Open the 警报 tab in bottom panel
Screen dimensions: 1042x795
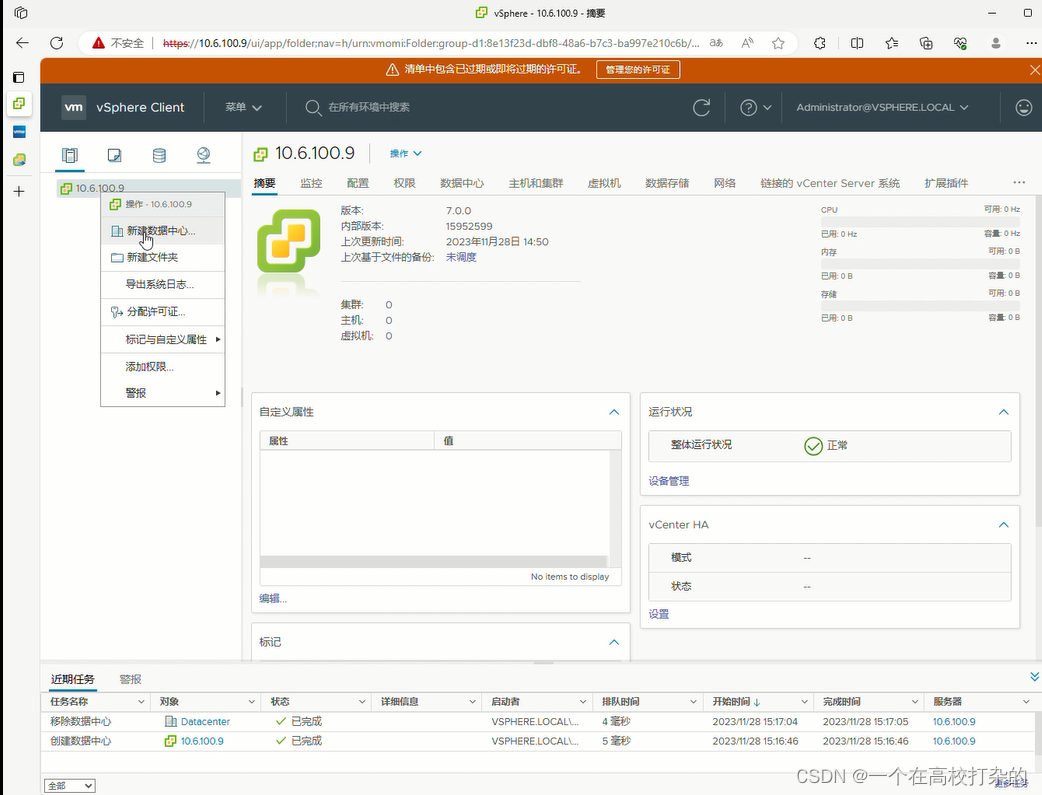tap(130, 679)
